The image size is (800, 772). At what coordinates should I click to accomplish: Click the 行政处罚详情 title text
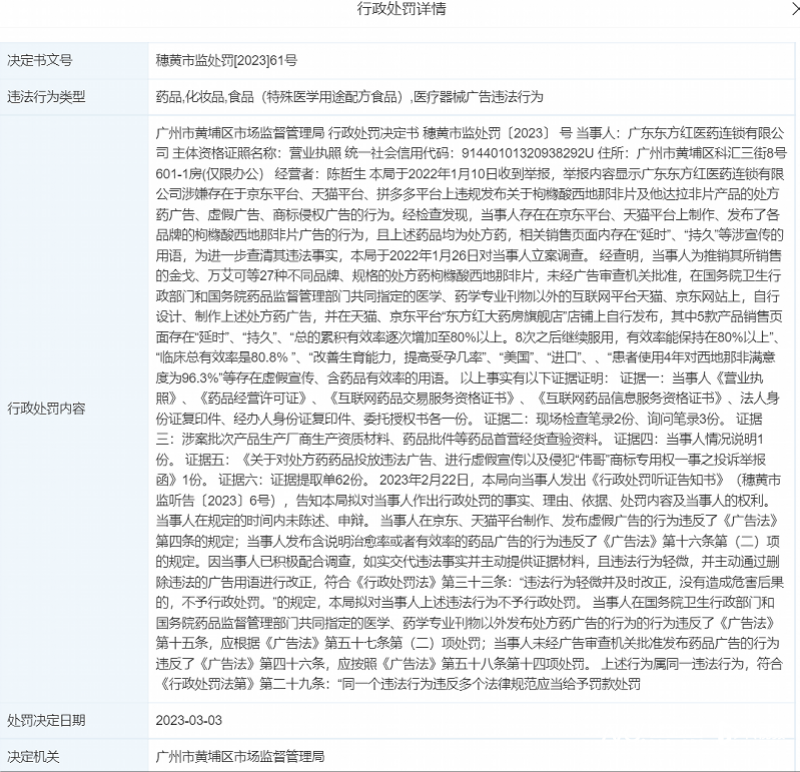[401, 9]
